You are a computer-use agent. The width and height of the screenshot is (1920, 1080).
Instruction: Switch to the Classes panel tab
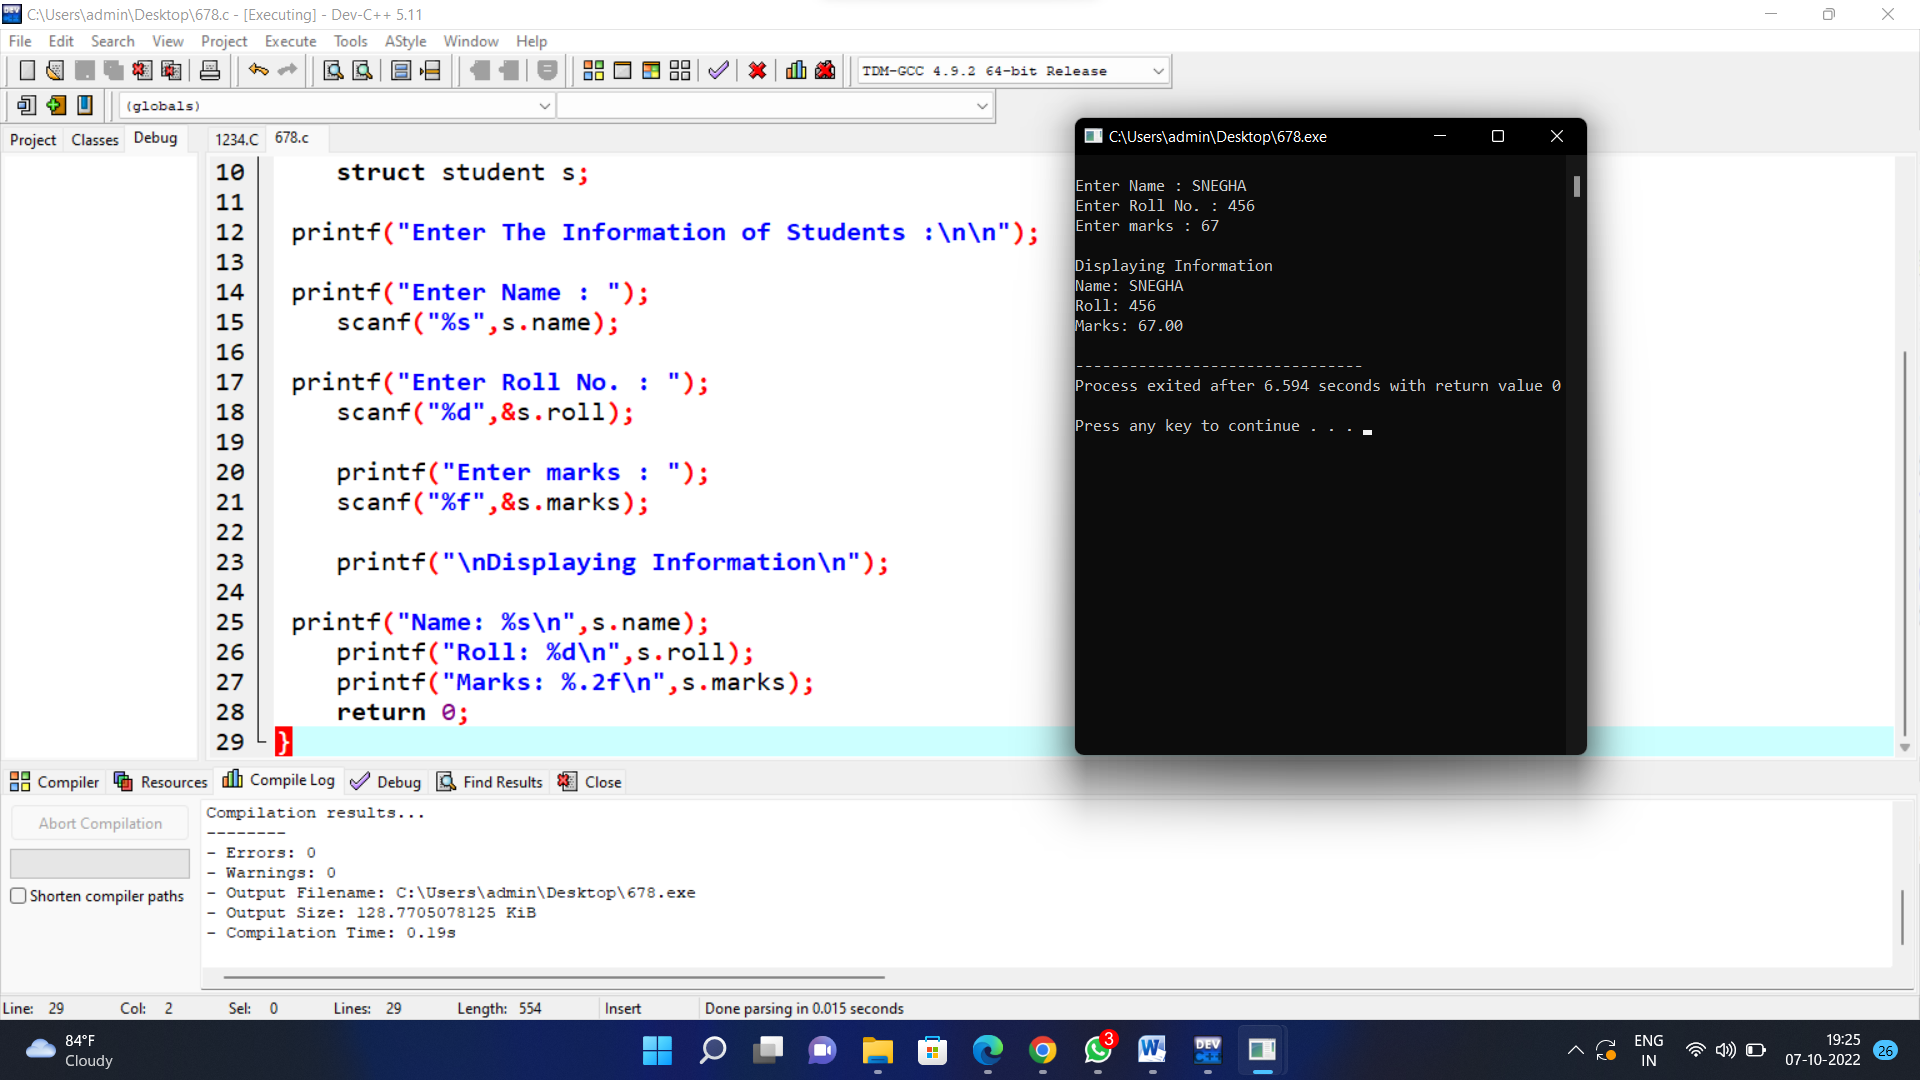click(95, 139)
